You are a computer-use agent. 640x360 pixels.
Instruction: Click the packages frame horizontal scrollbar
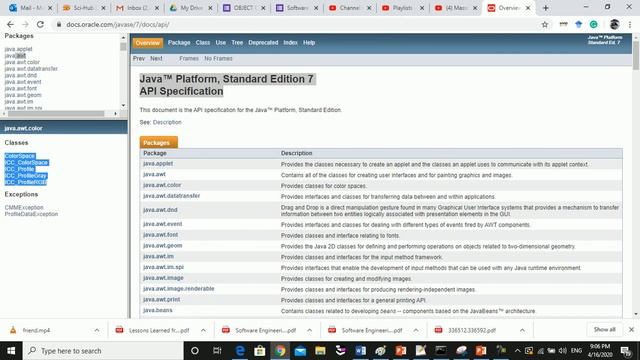(x=56, y=113)
